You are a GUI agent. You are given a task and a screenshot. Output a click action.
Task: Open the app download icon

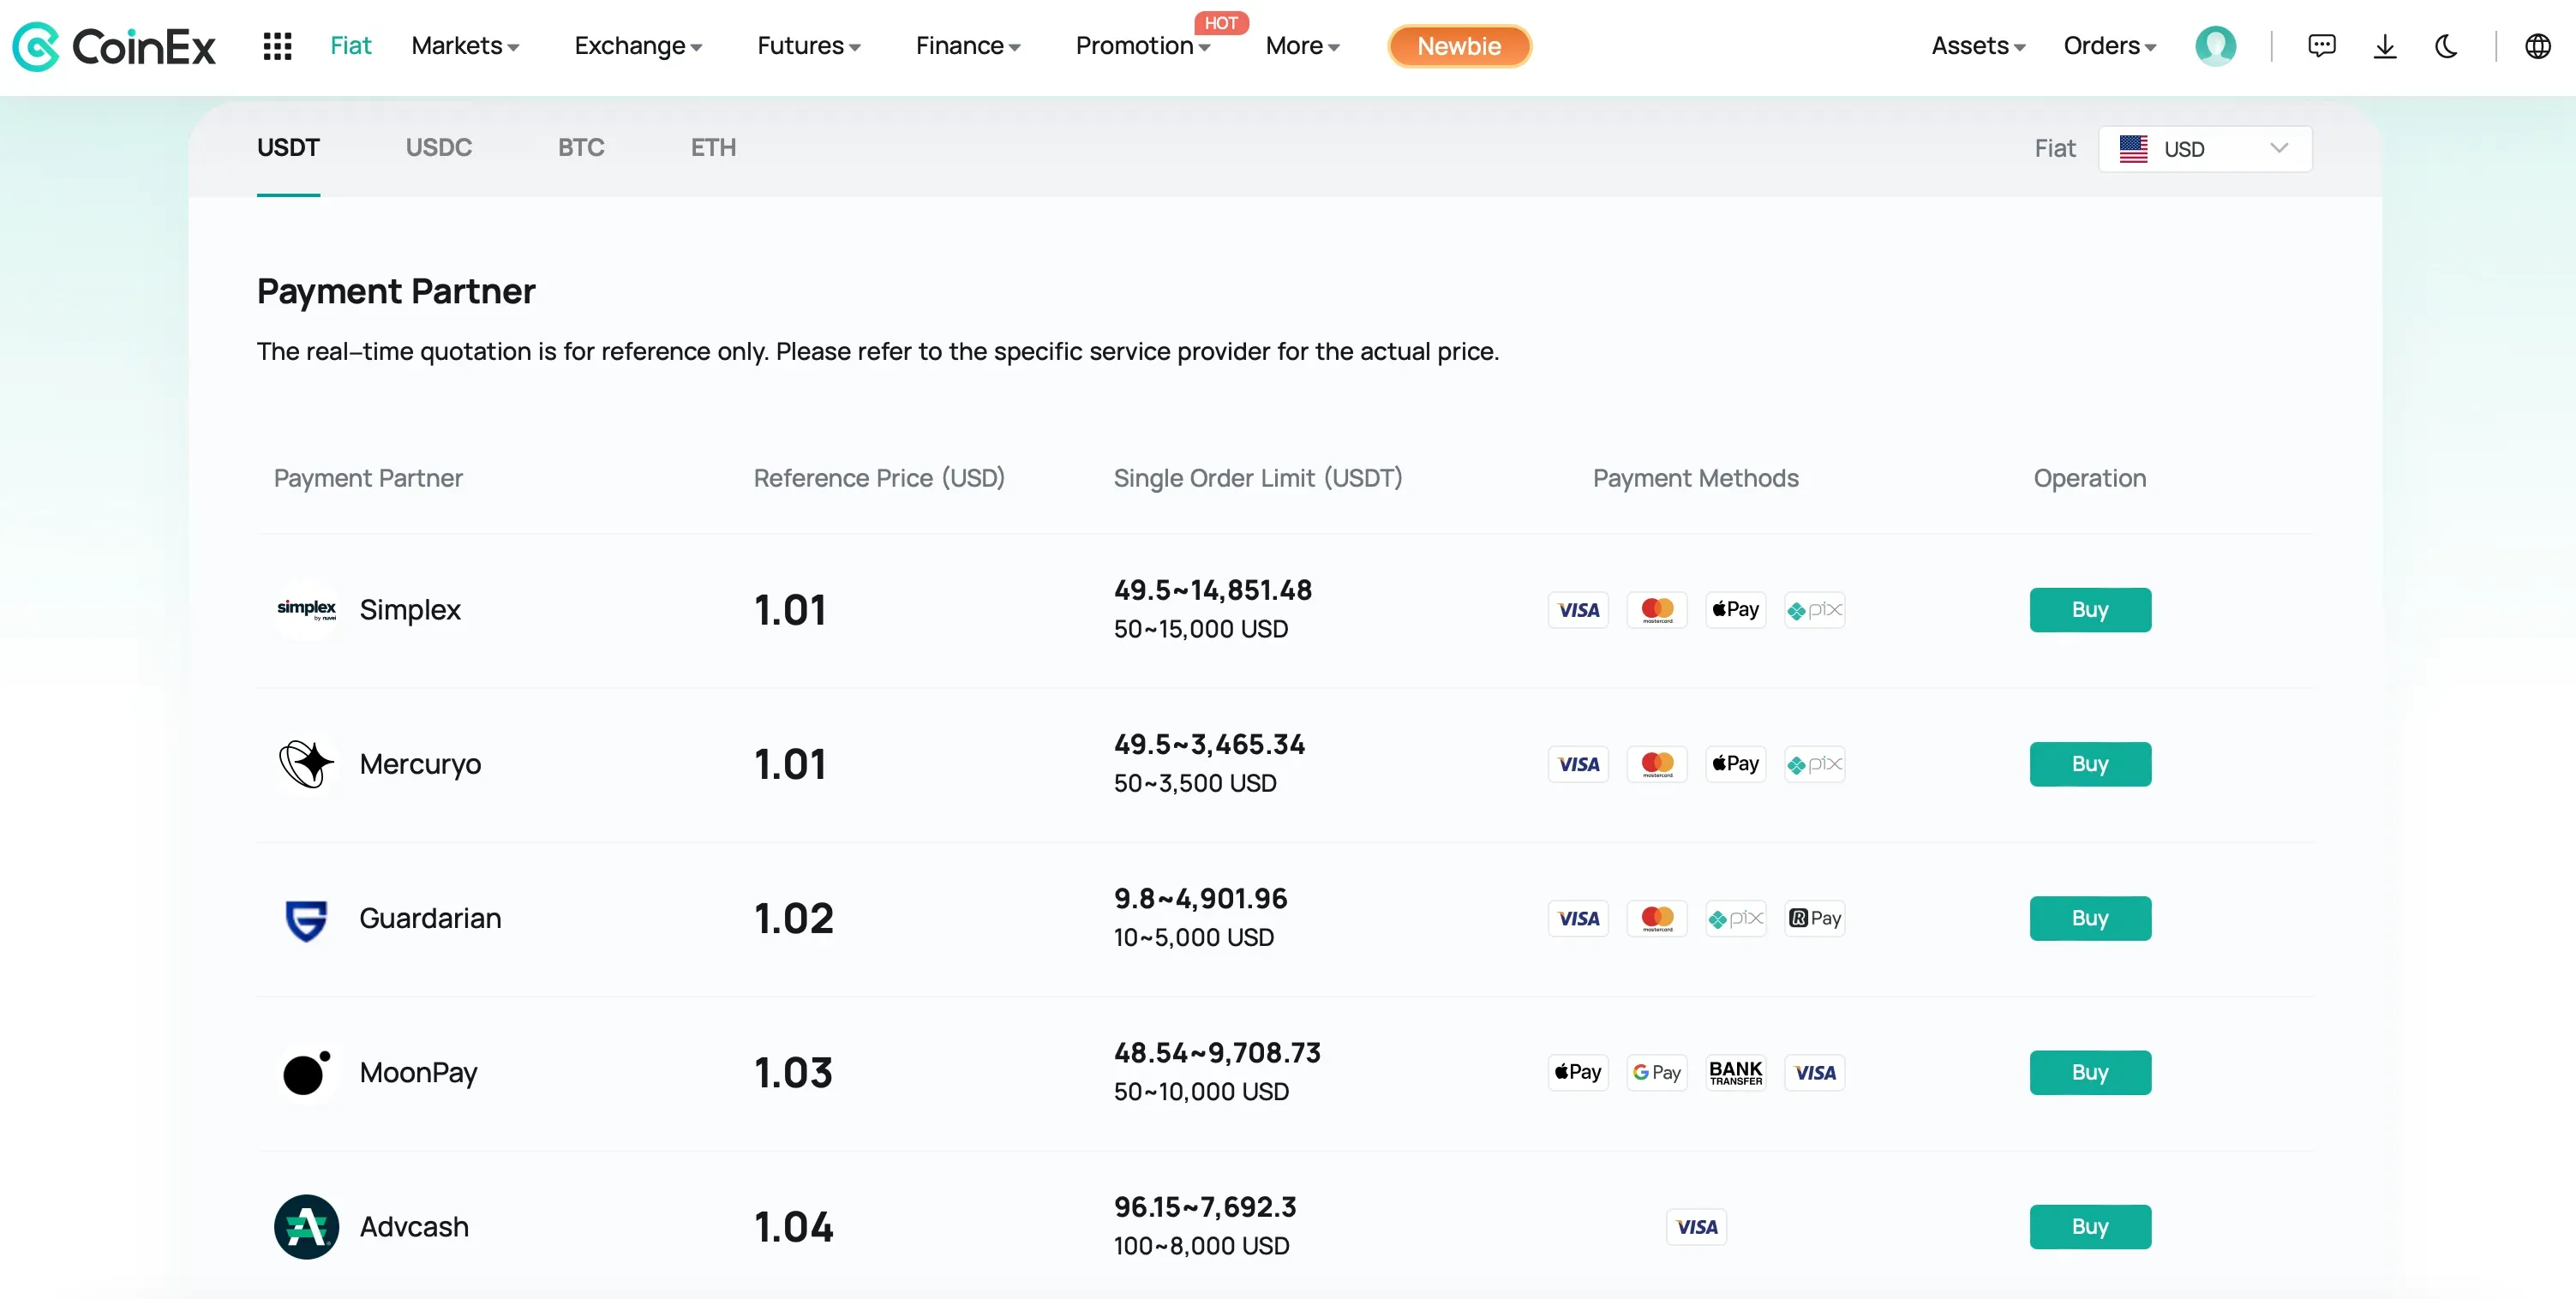2385,46
